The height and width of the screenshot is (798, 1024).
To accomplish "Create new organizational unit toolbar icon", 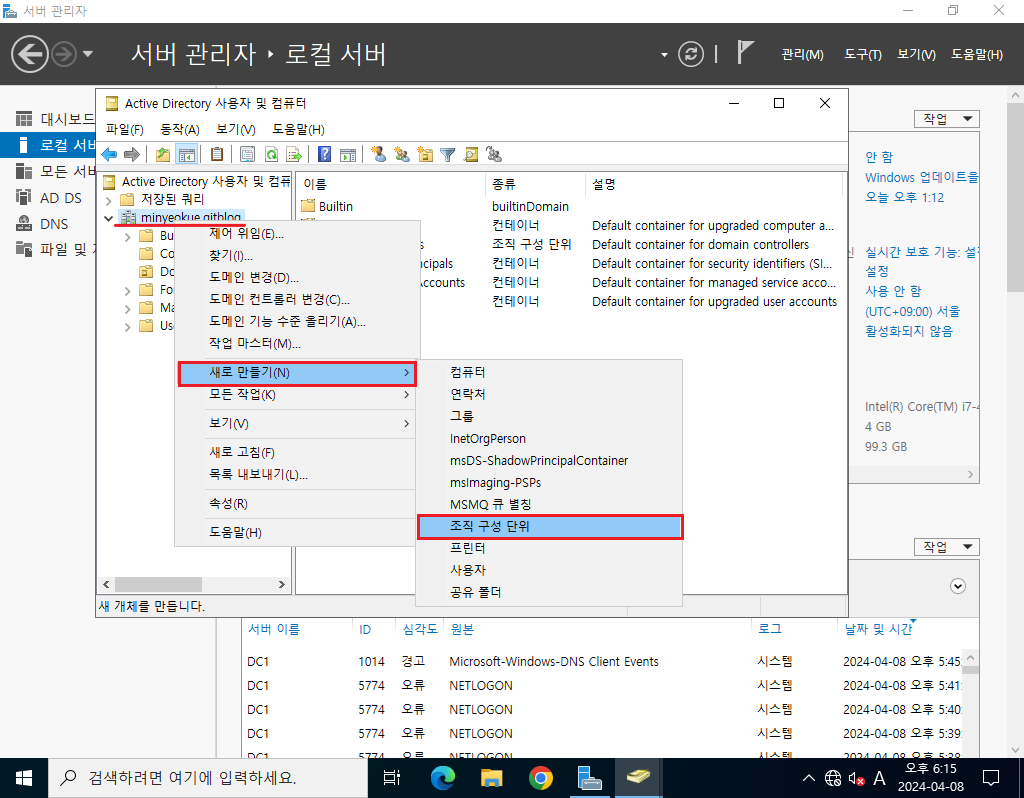I will point(425,155).
